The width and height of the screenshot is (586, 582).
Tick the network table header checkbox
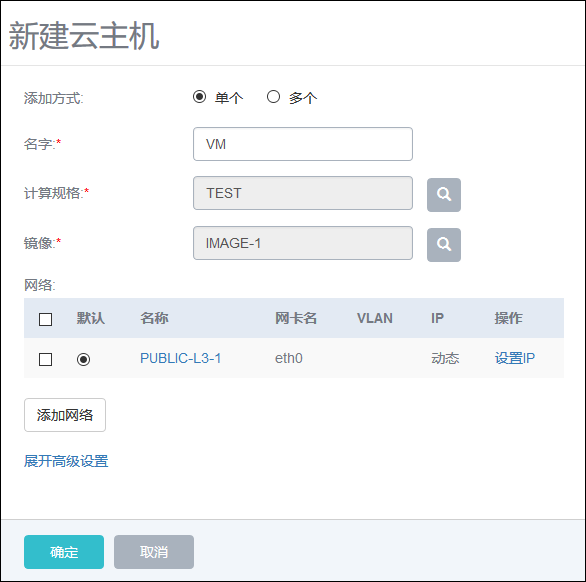pos(46,320)
